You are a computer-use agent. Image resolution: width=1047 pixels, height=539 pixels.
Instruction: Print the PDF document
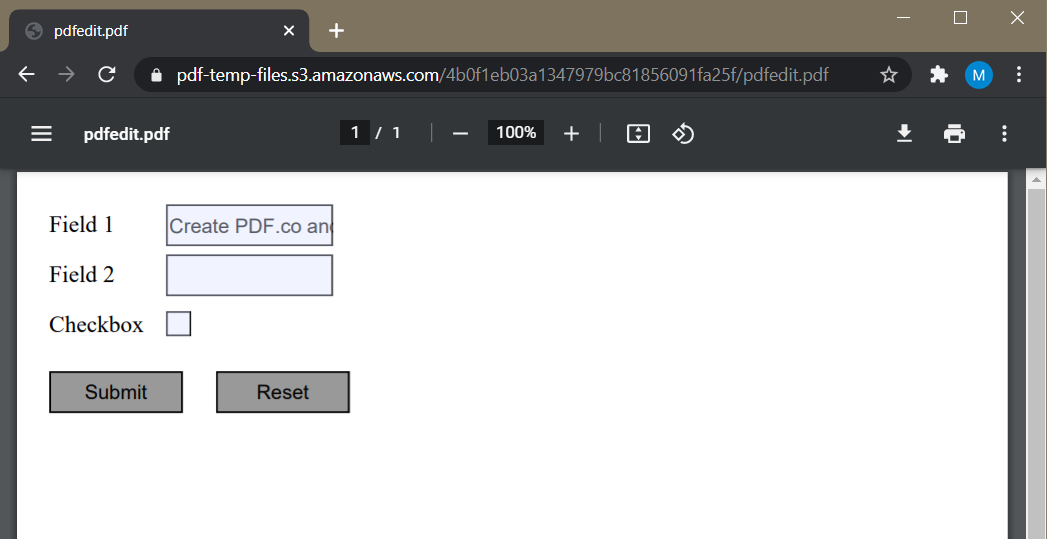tap(954, 134)
